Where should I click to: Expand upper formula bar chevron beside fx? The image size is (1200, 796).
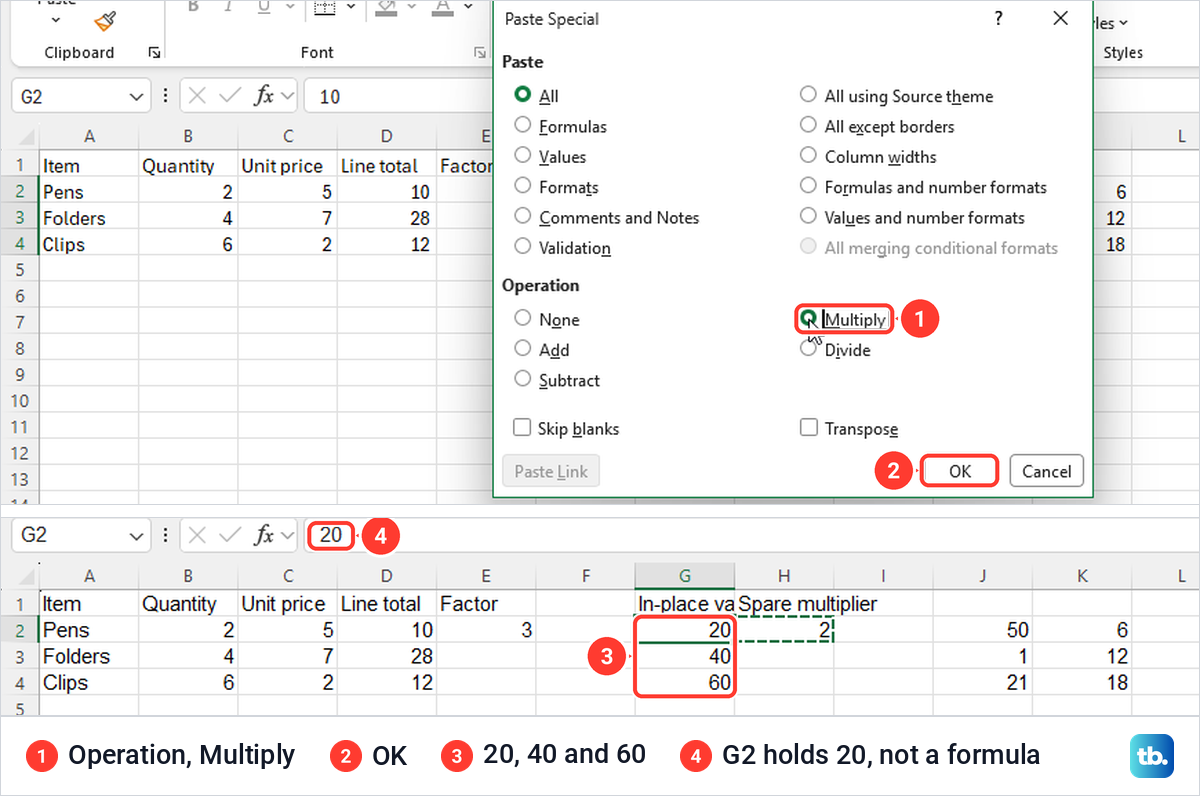pos(288,96)
